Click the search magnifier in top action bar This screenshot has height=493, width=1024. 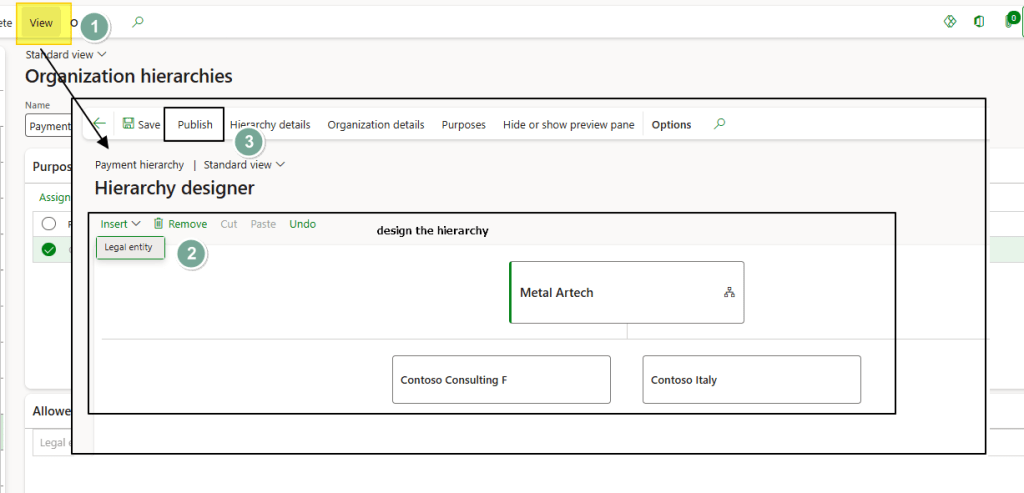point(138,22)
